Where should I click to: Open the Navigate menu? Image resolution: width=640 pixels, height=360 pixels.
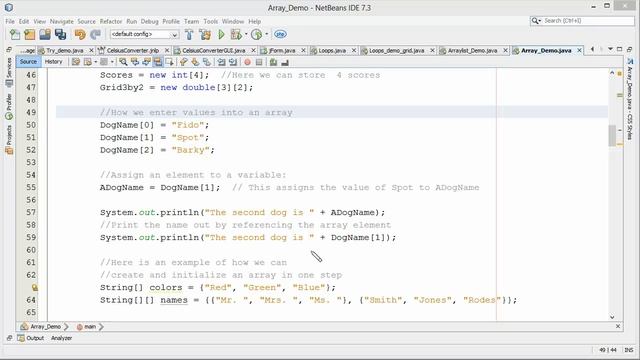(62, 21)
